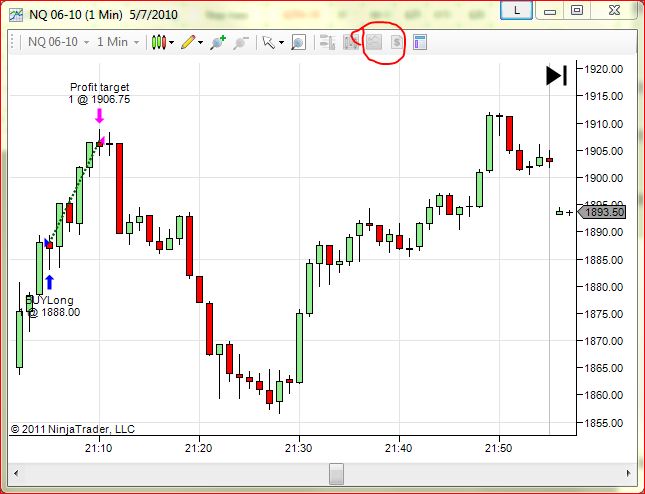The image size is (645, 494).
Task: Open the indicators toolbar icon
Action: pos(351,42)
